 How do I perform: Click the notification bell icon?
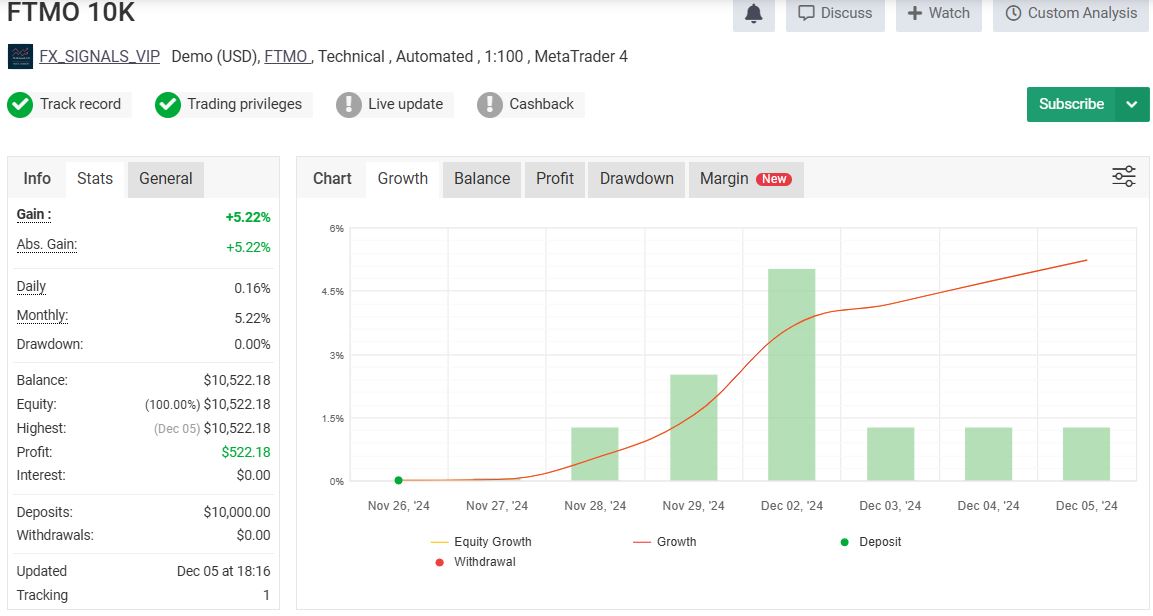[x=754, y=14]
